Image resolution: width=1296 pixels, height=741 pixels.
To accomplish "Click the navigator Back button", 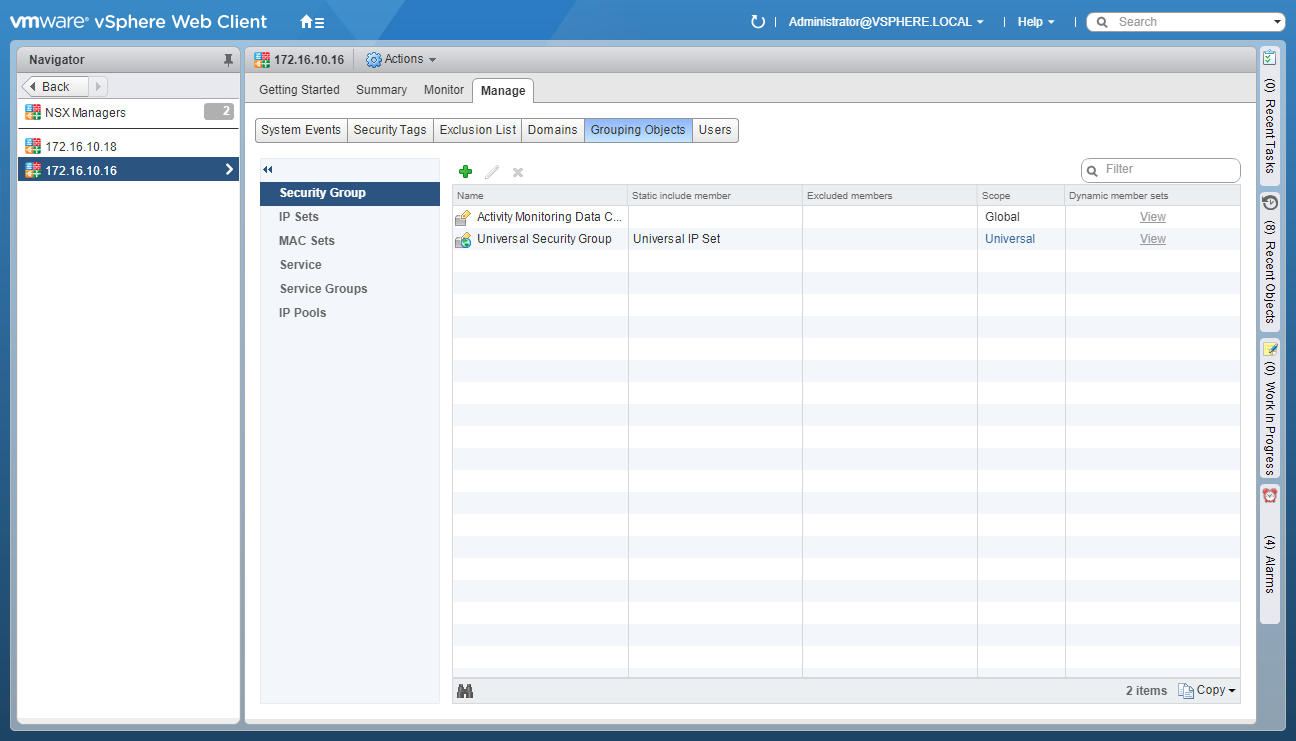I will tap(55, 87).
